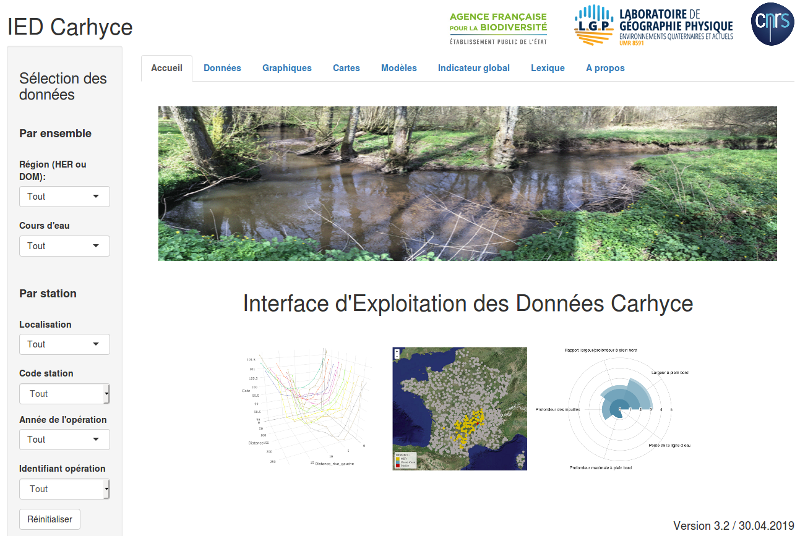
Task: Open the Région (HER ou DOM) dropdown
Action: (64, 197)
